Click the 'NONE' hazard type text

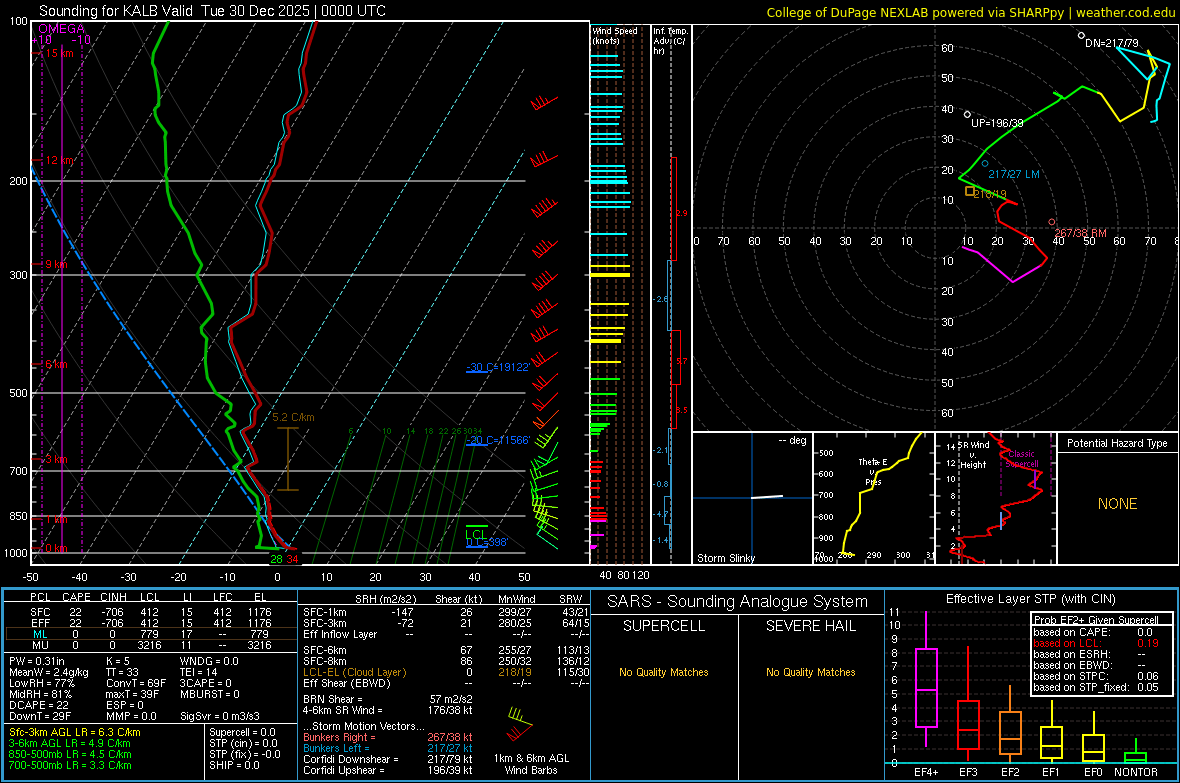pyautogui.click(x=1118, y=504)
